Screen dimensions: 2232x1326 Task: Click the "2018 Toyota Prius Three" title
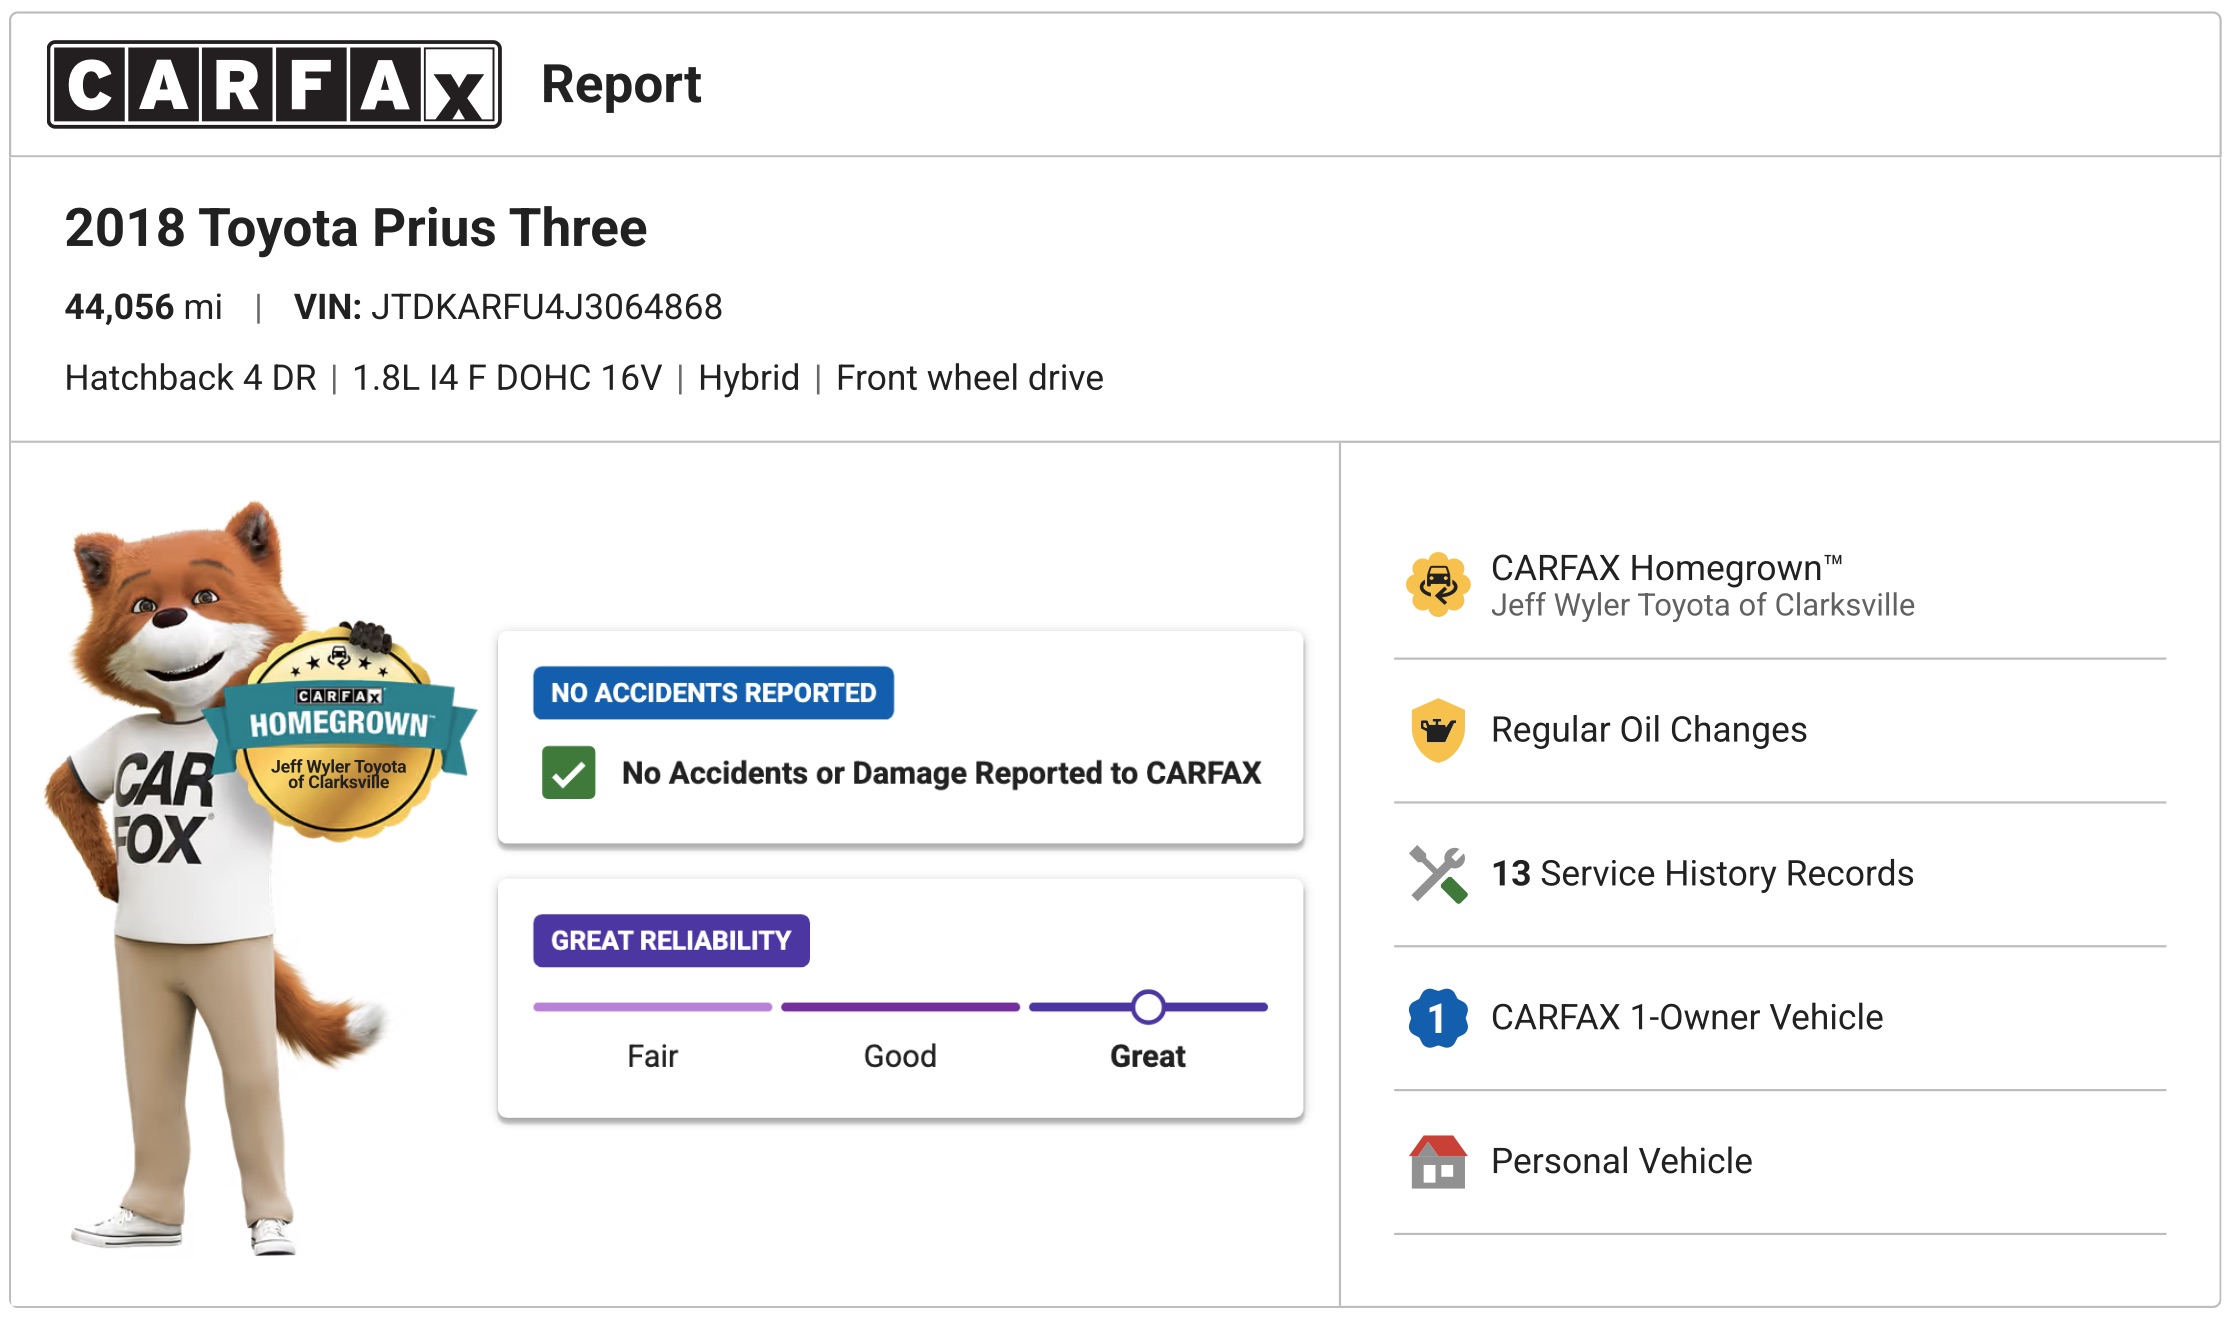click(356, 228)
